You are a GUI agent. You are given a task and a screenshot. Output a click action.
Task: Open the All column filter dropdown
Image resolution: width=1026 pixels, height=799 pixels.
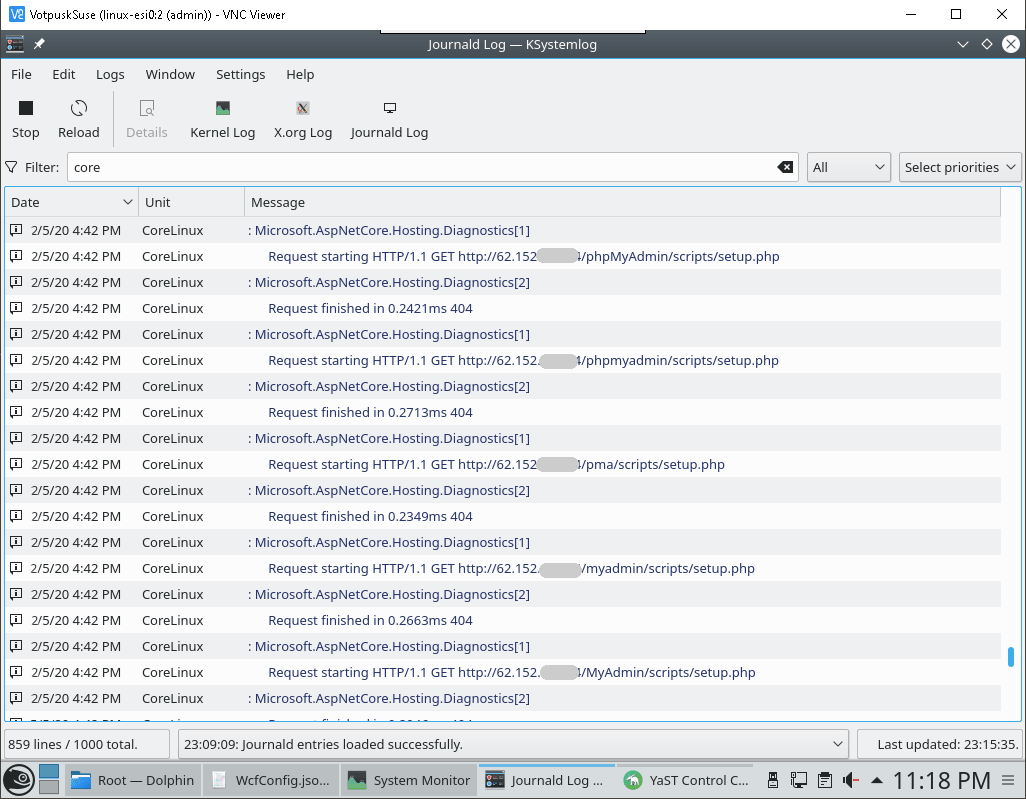pyautogui.click(x=848, y=168)
